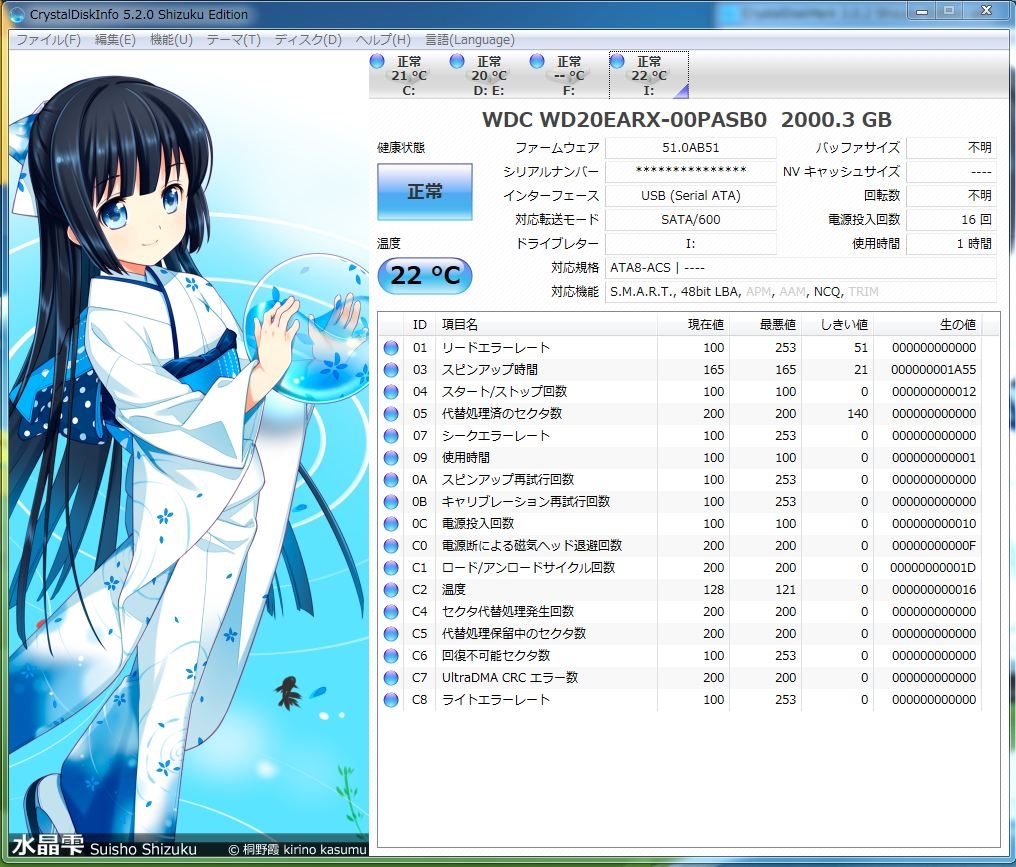Click CrystalDiskInfo title bar app icon
The height and width of the screenshot is (867, 1016).
(17, 14)
